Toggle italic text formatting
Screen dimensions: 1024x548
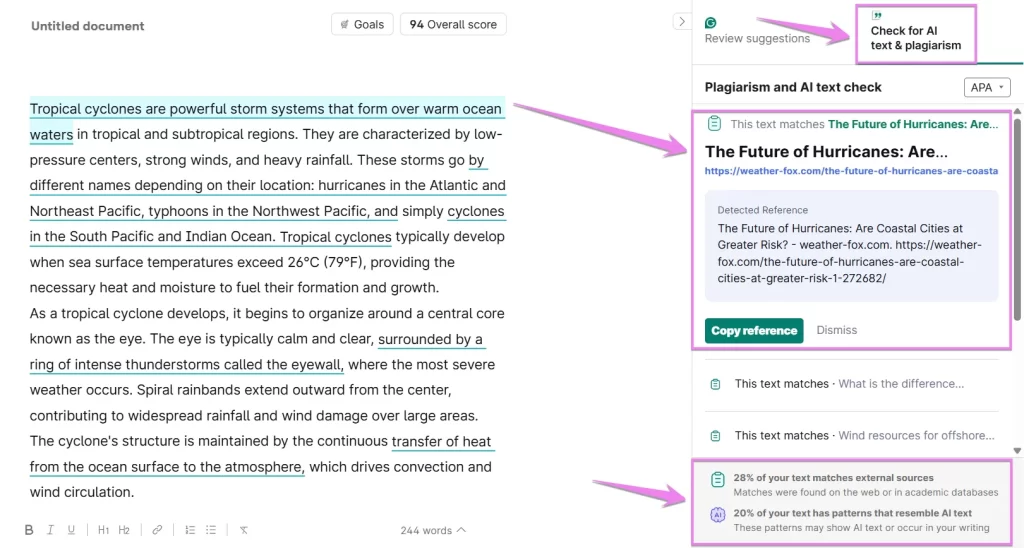[x=51, y=530]
